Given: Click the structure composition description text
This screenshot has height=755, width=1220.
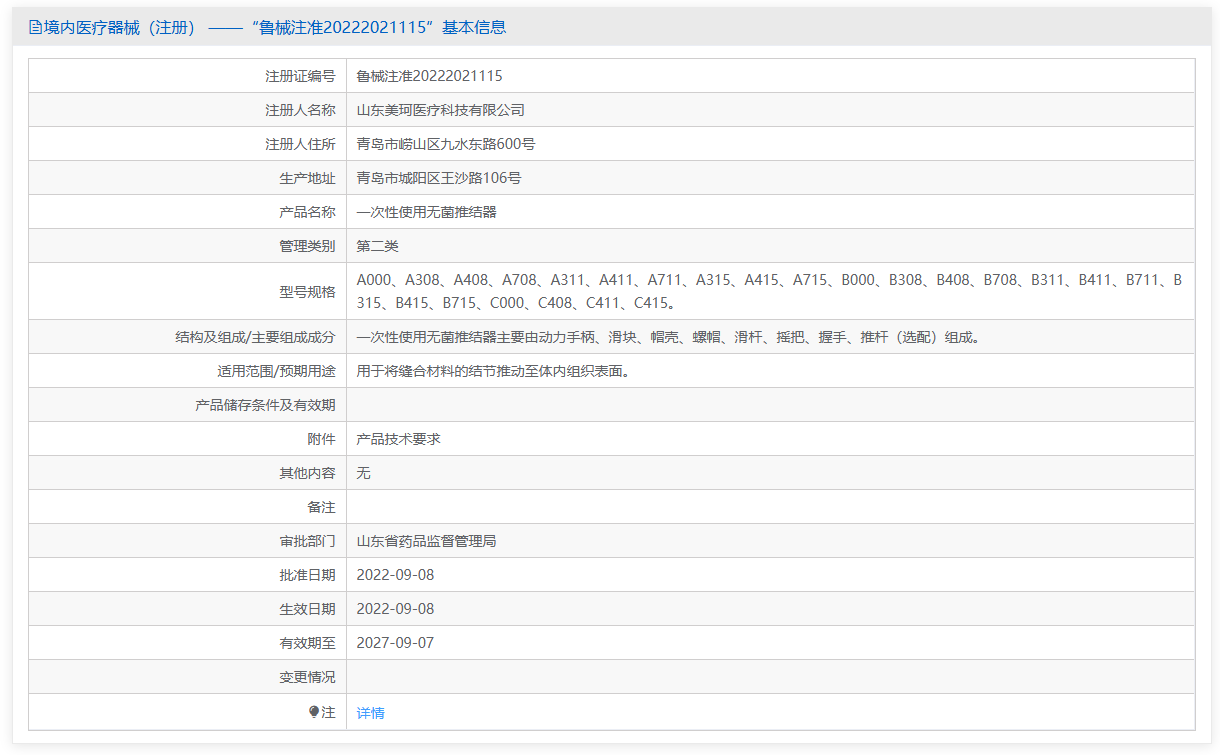Looking at the screenshot, I should click(668, 337).
